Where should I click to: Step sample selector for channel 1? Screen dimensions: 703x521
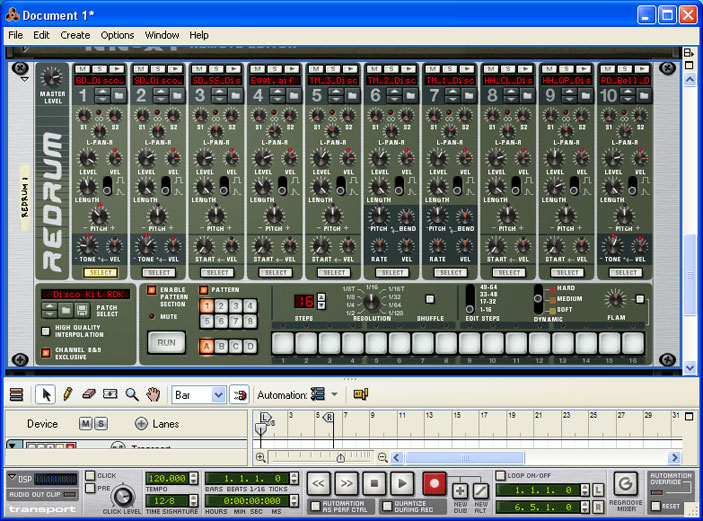coord(103,96)
